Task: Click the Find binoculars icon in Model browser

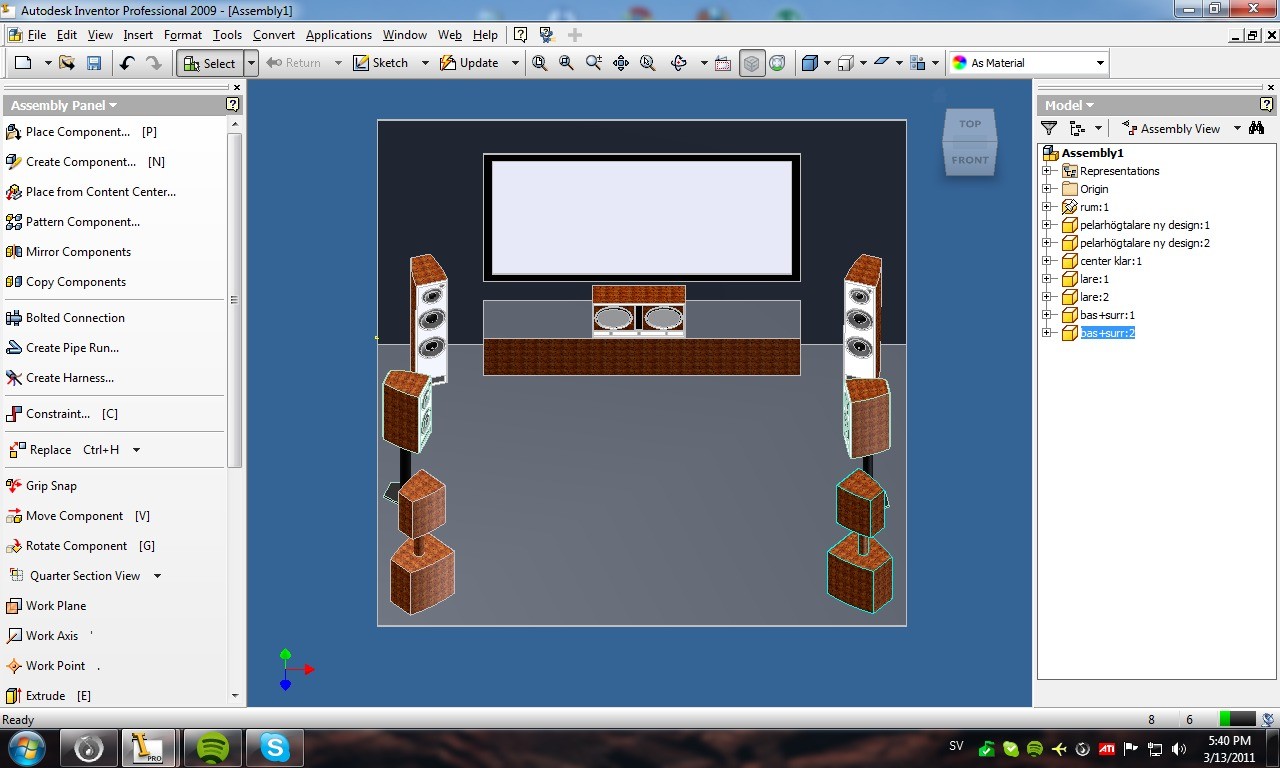Action: [1257, 128]
